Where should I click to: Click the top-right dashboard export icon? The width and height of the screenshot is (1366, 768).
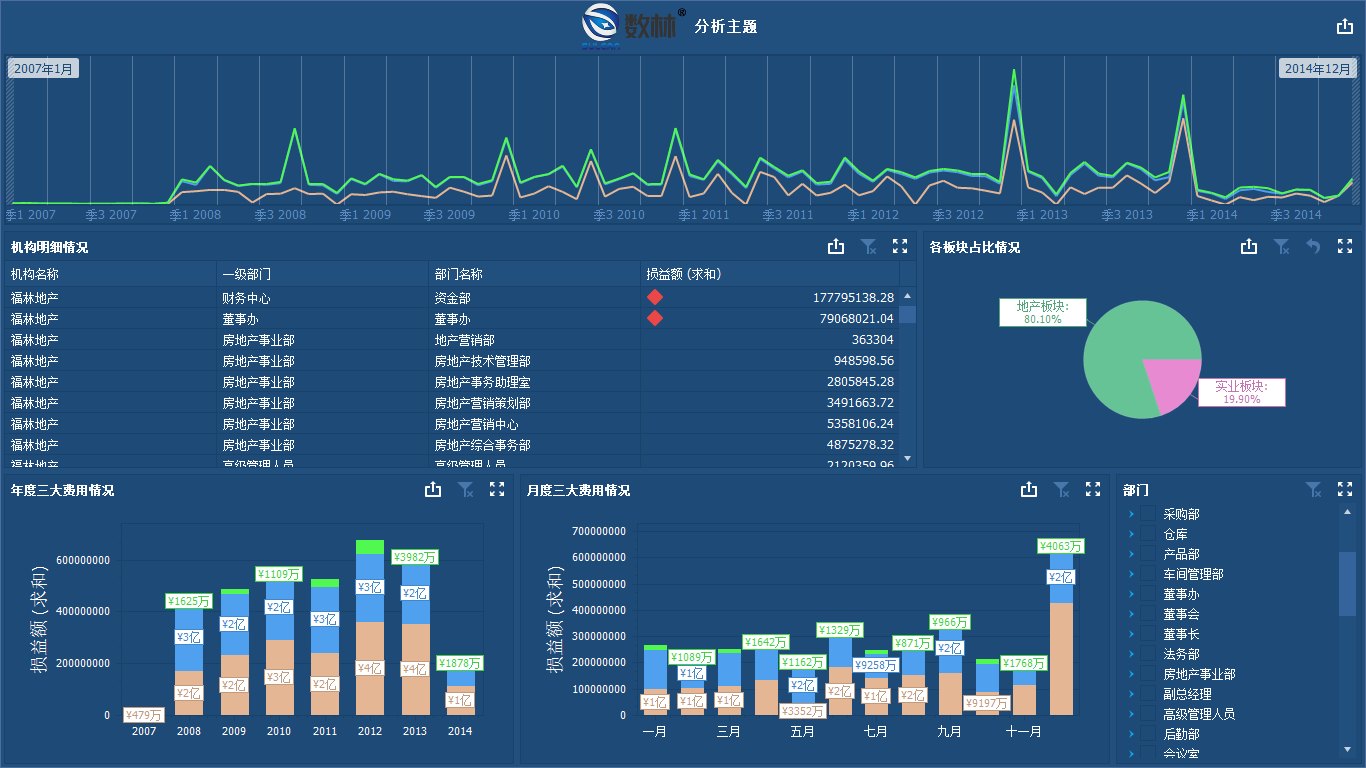click(1345, 27)
